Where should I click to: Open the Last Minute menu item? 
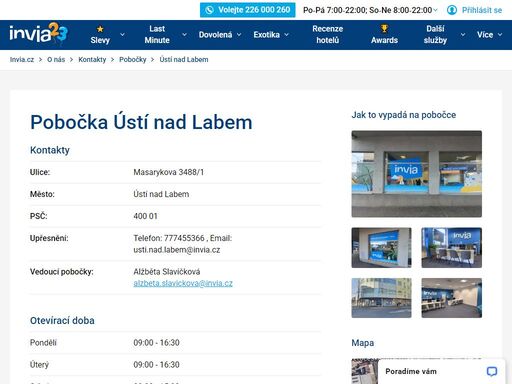coord(157,35)
